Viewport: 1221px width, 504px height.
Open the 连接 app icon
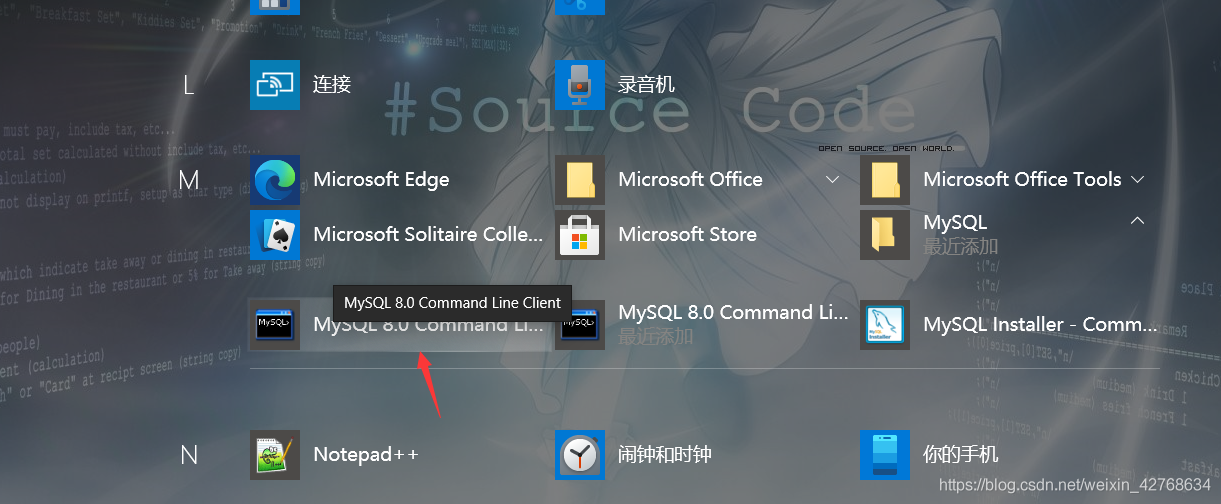coord(275,85)
